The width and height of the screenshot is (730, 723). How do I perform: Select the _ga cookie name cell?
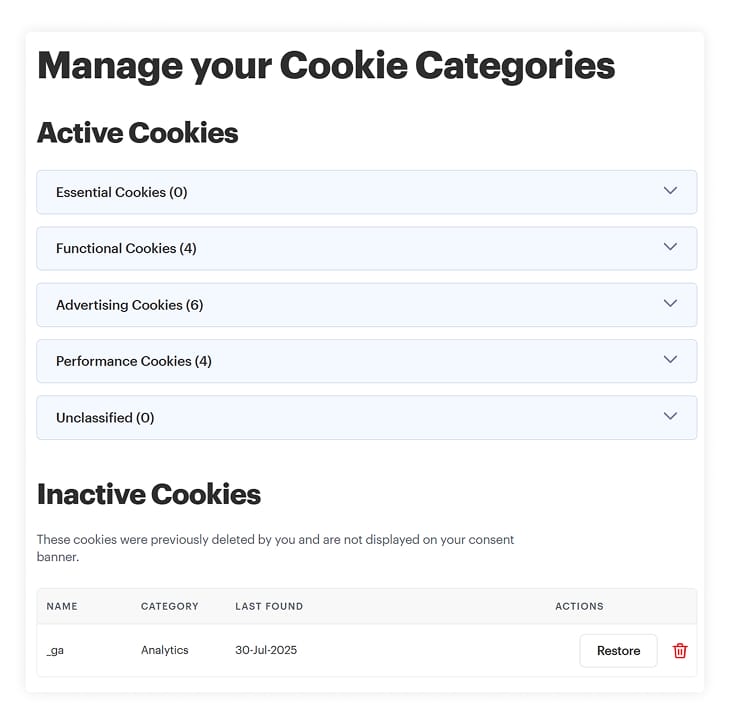[x=55, y=650]
